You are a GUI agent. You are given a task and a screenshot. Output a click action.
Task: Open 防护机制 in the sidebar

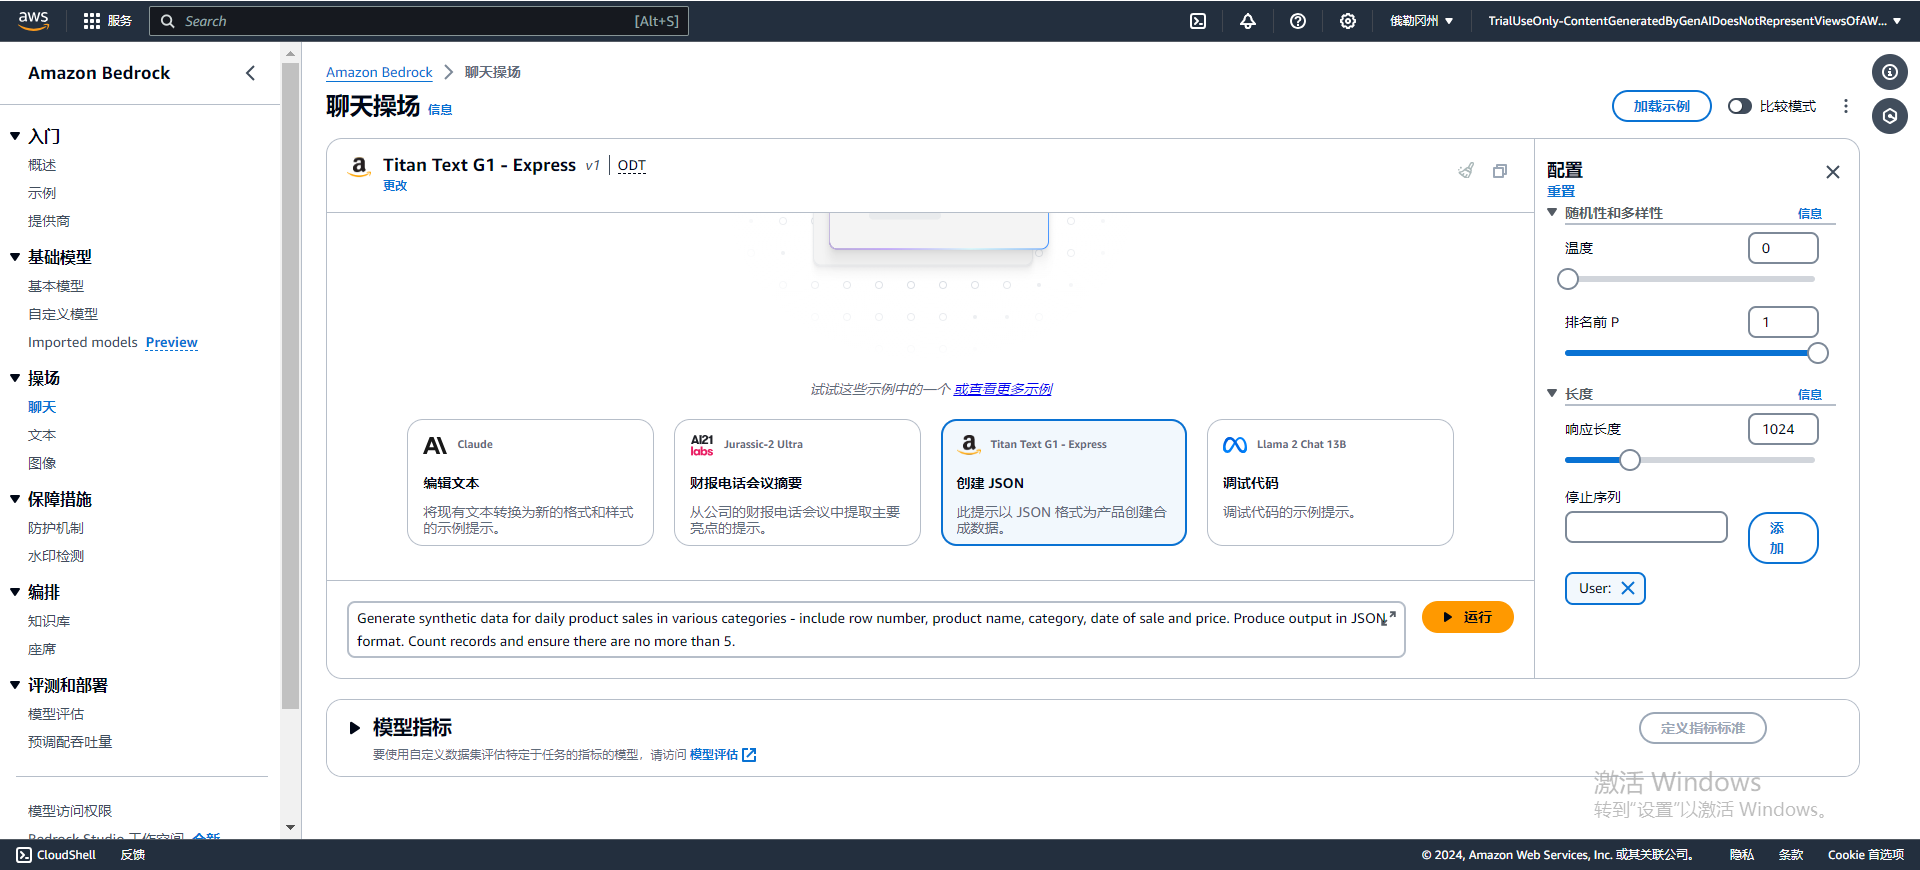[56, 528]
